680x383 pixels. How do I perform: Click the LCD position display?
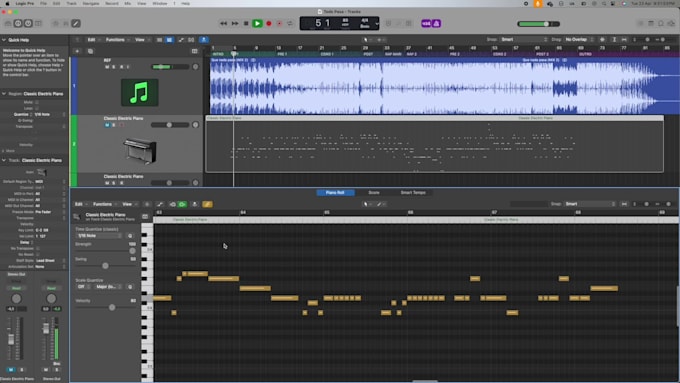coord(322,23)
